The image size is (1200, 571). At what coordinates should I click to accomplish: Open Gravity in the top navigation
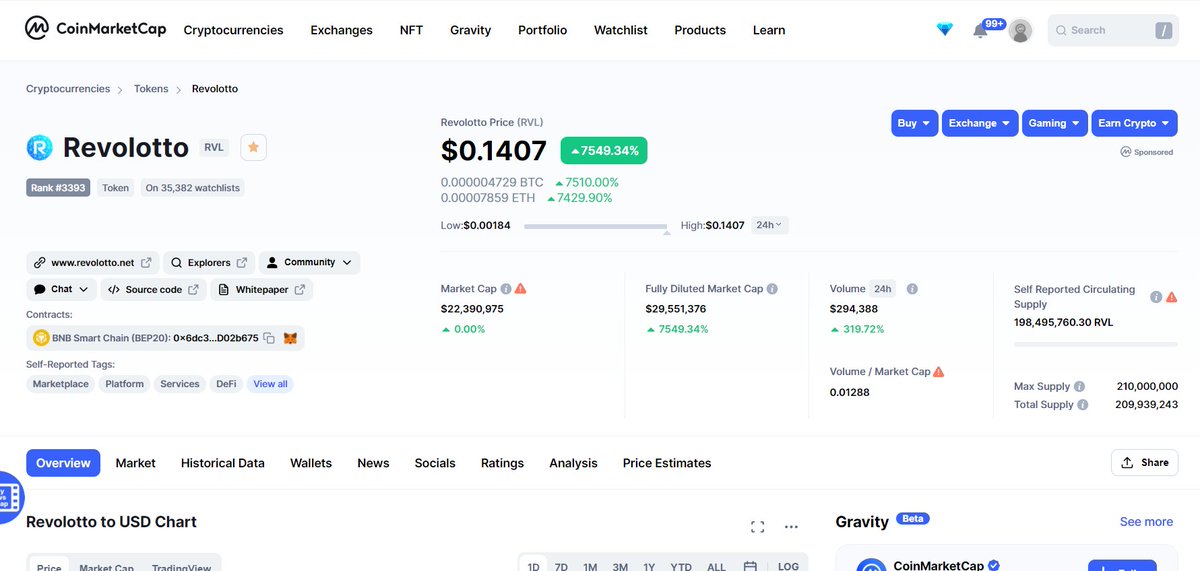coord(470,30)
